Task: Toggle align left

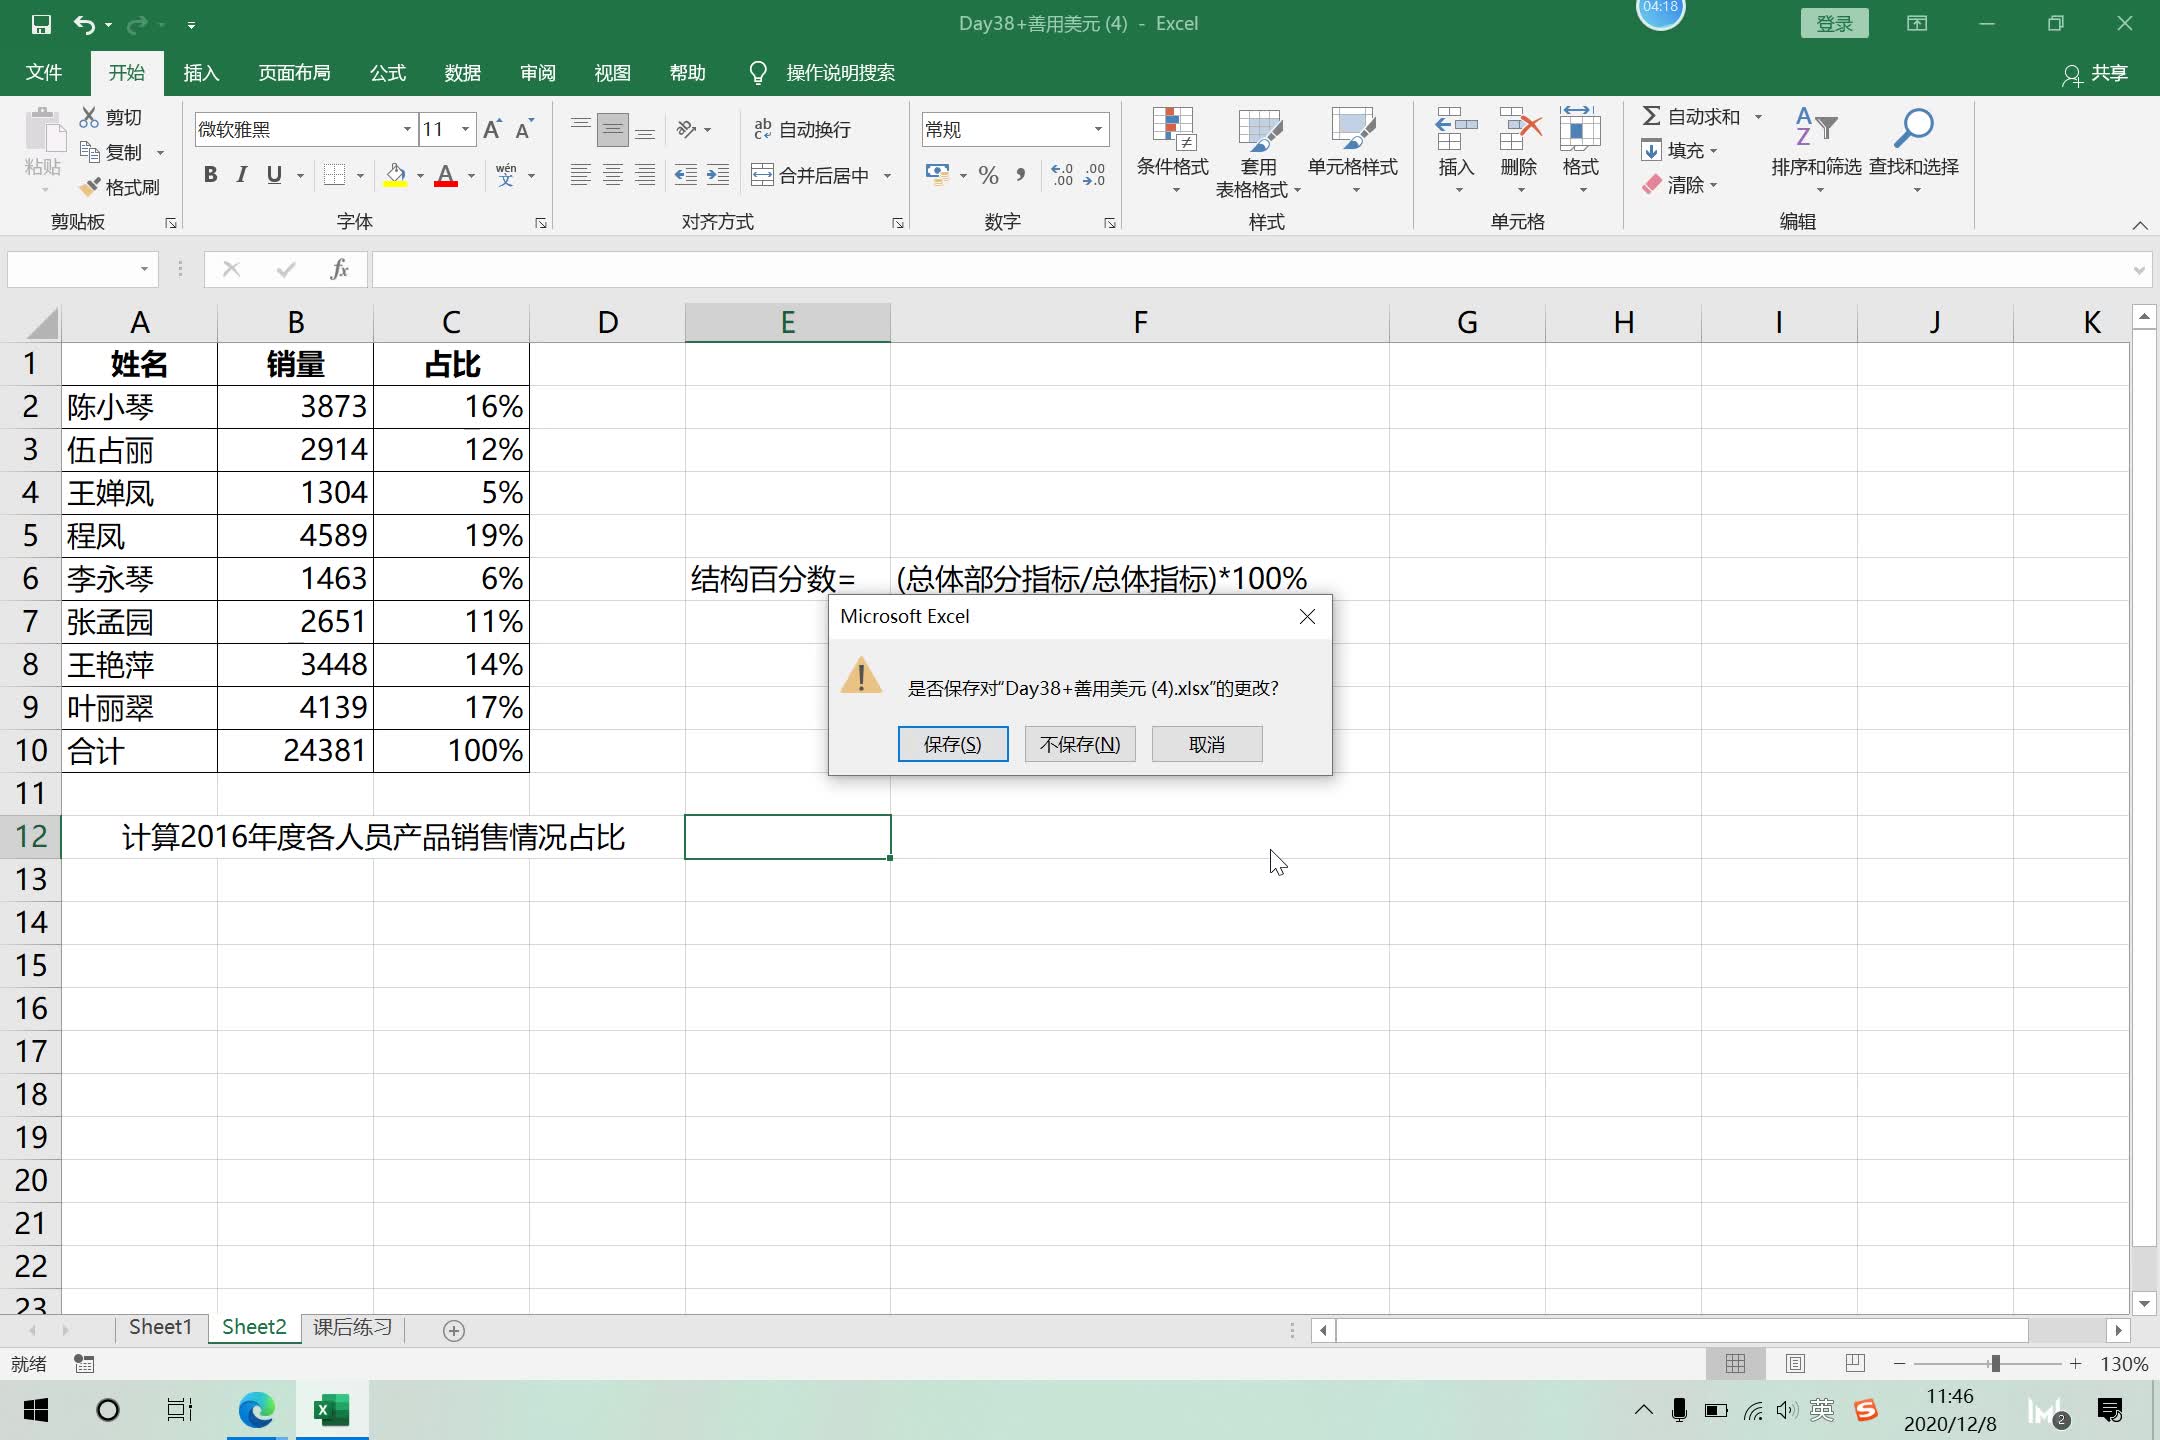Action: [x=580, y=175]
